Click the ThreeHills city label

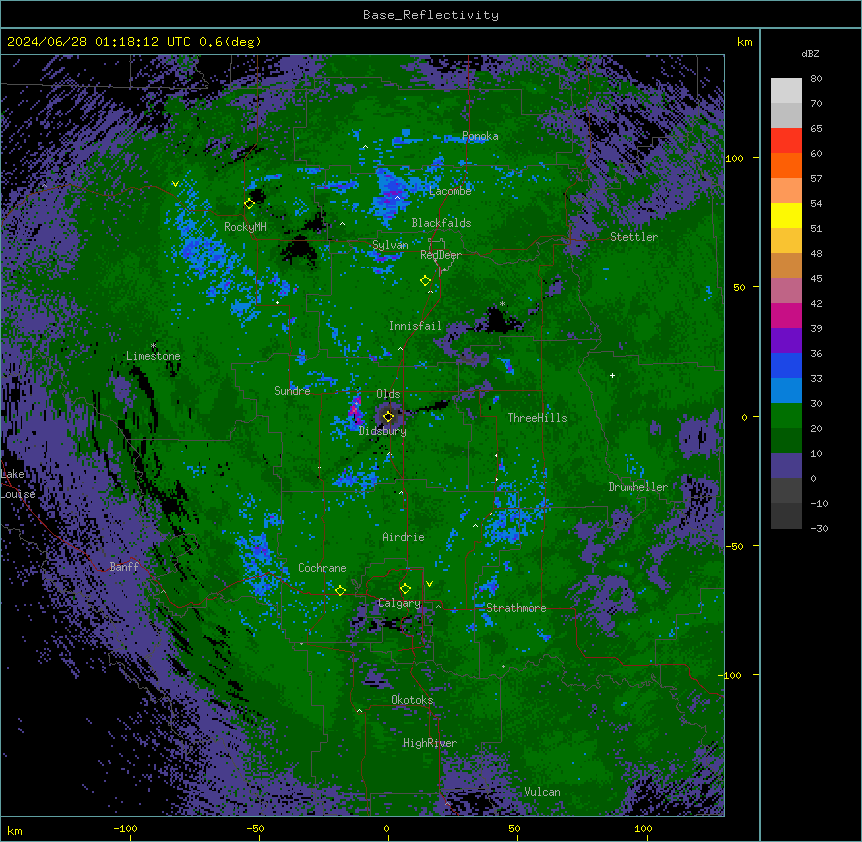(537, 418)
